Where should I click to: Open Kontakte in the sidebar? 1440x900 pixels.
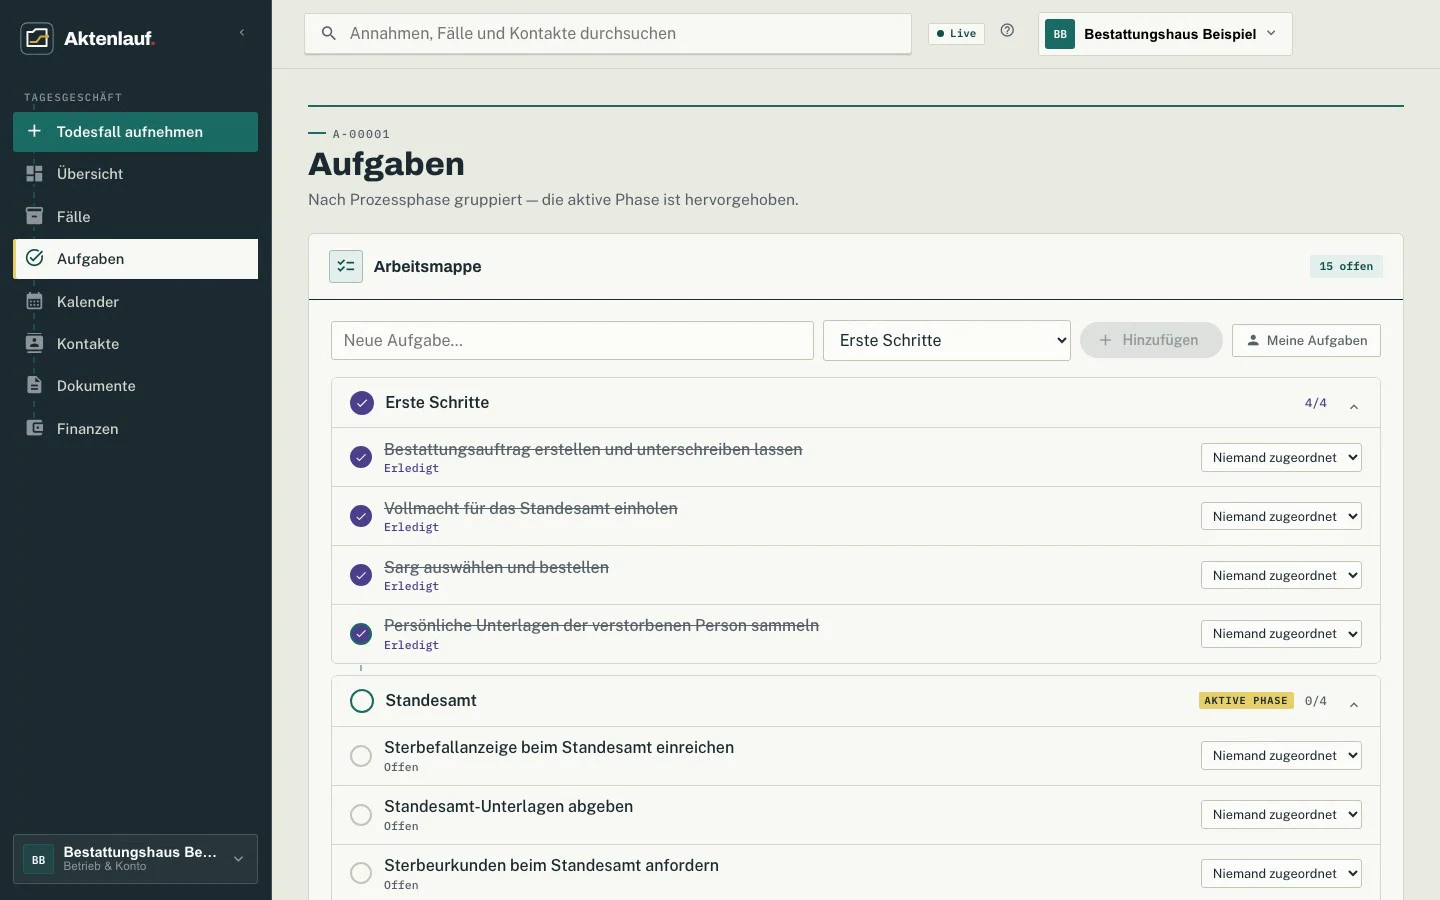tap(135, 343)
